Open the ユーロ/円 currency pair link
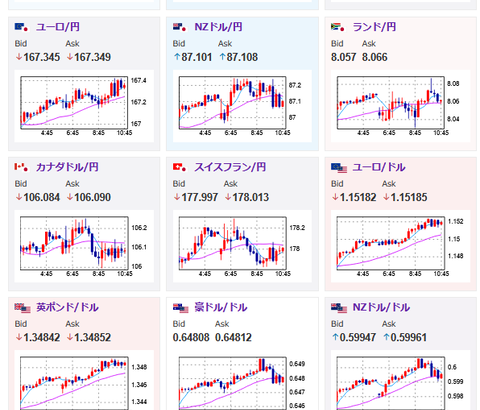Viewport: 480px width, 410px height. click(58, 27)
